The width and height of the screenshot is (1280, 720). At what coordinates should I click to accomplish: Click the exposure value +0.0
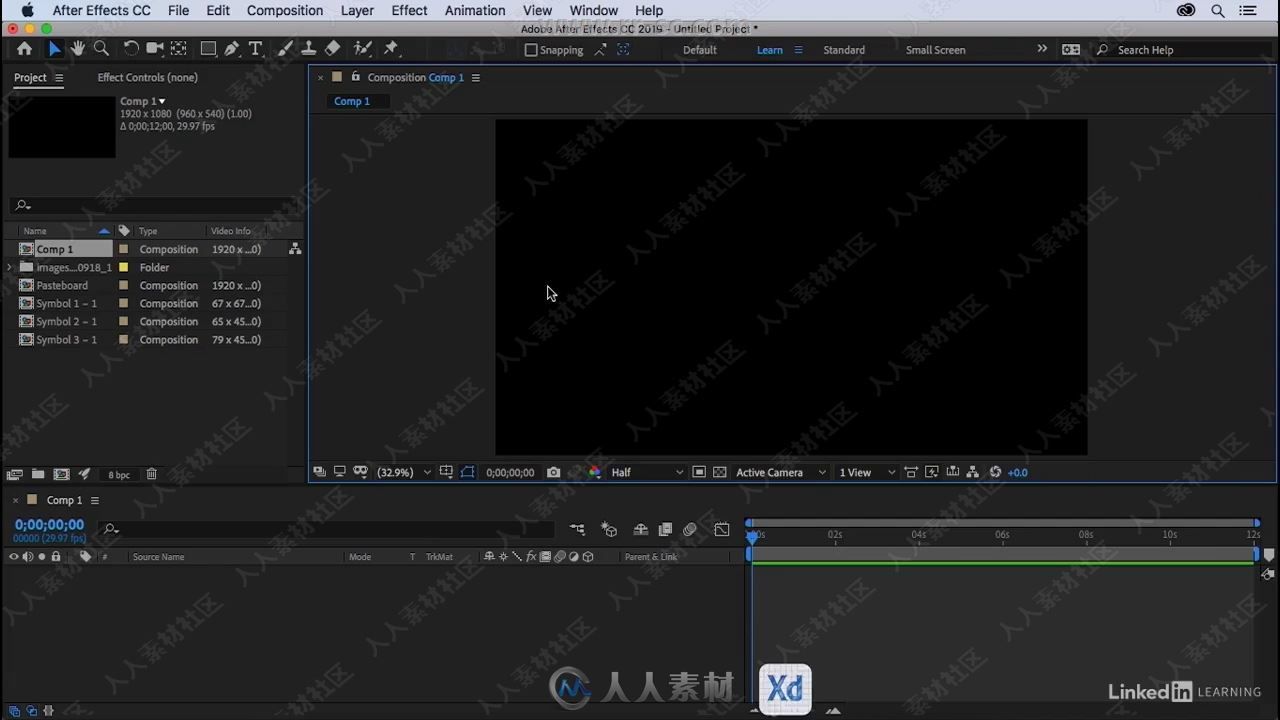coord(1017,472)
